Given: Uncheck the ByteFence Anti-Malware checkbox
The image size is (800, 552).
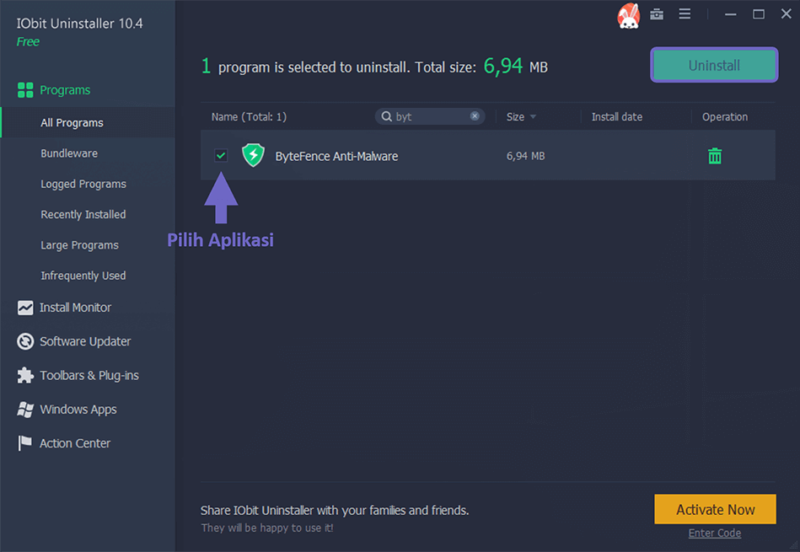Looking at the screenshot, I should click(x=221, y=155).
